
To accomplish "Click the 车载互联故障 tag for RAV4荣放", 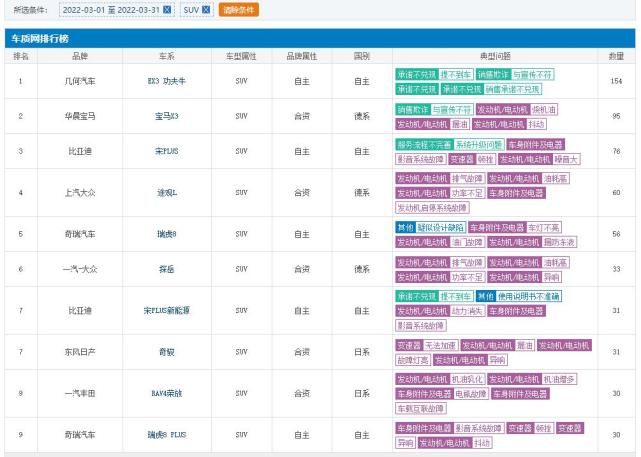I will pyautogui.click(x=421, y=409).
